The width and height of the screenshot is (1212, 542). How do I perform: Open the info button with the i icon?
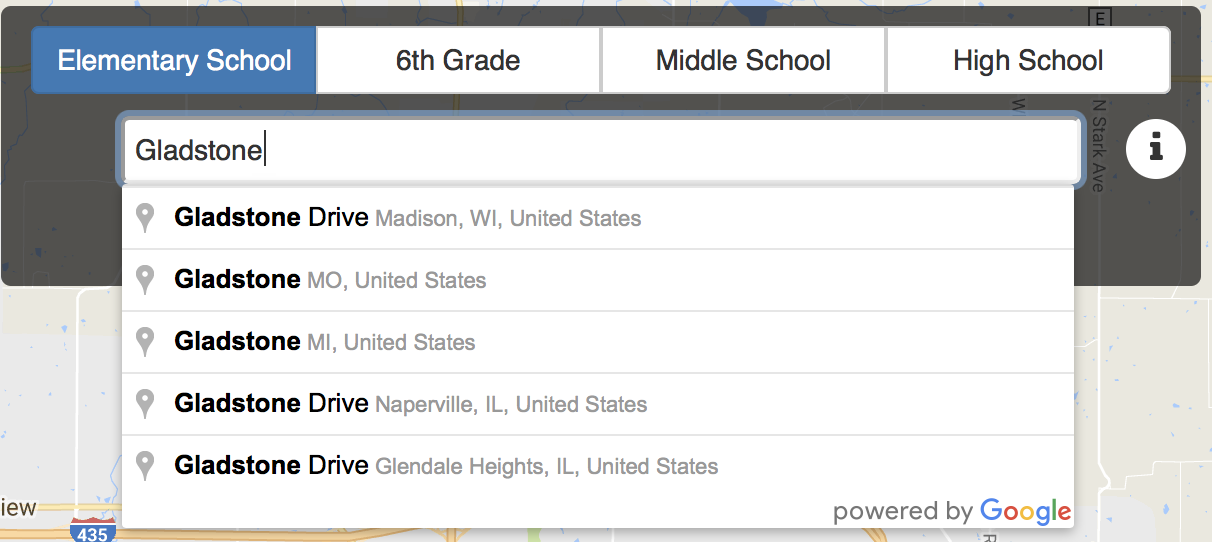1156,149
